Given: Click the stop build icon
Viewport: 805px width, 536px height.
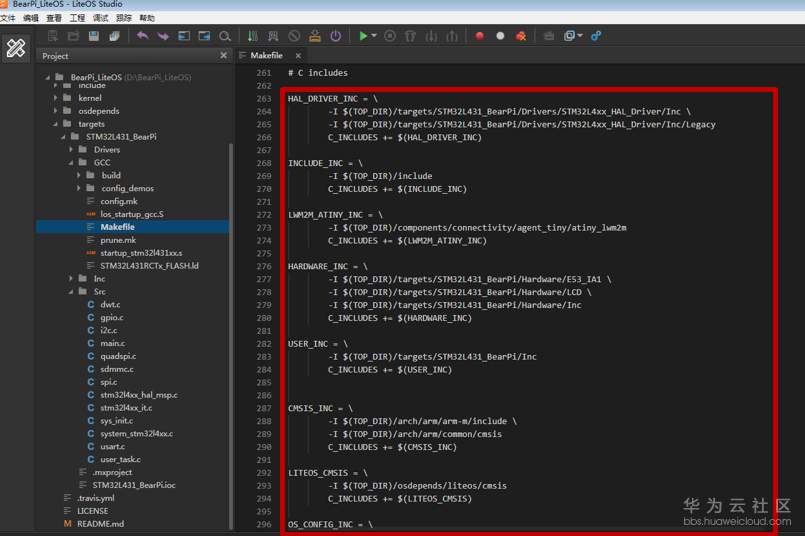Looking at the screenshot, I should click(294, 36).
